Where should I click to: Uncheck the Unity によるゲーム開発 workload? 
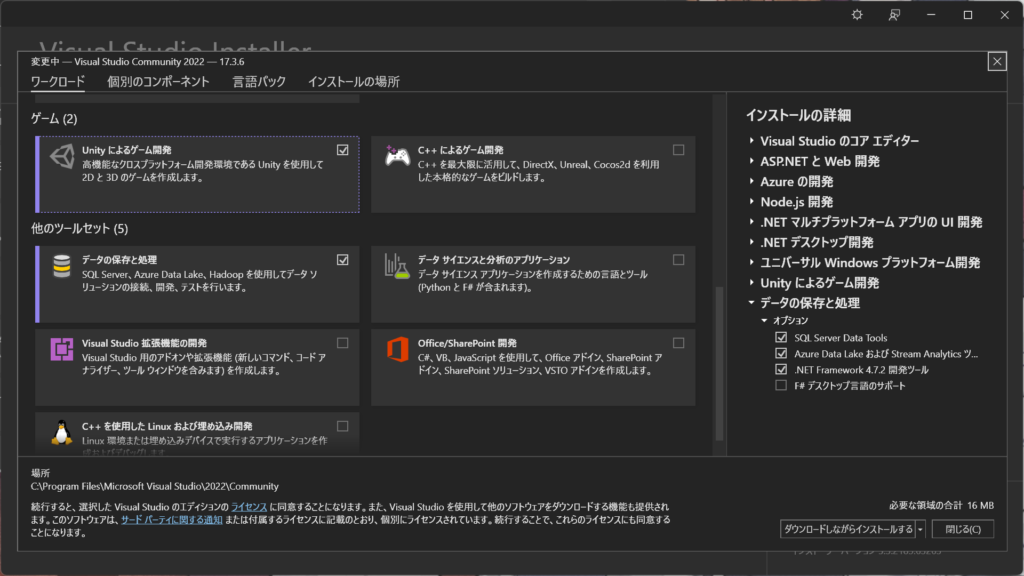coord(343,150)
